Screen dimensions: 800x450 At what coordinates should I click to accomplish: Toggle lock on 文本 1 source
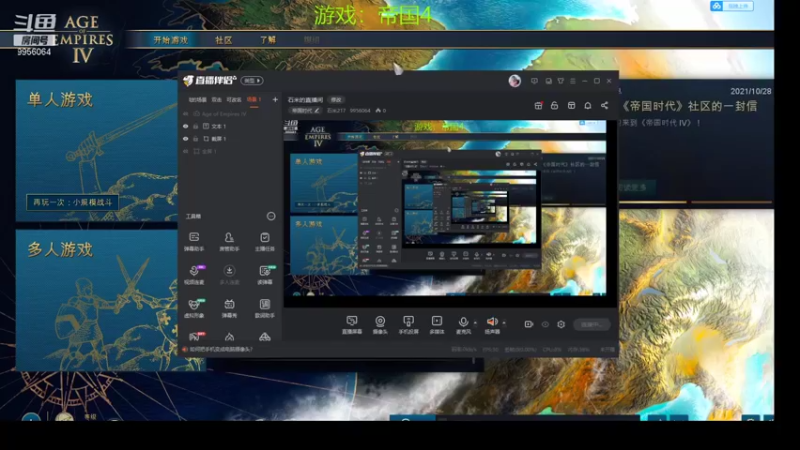195,126
